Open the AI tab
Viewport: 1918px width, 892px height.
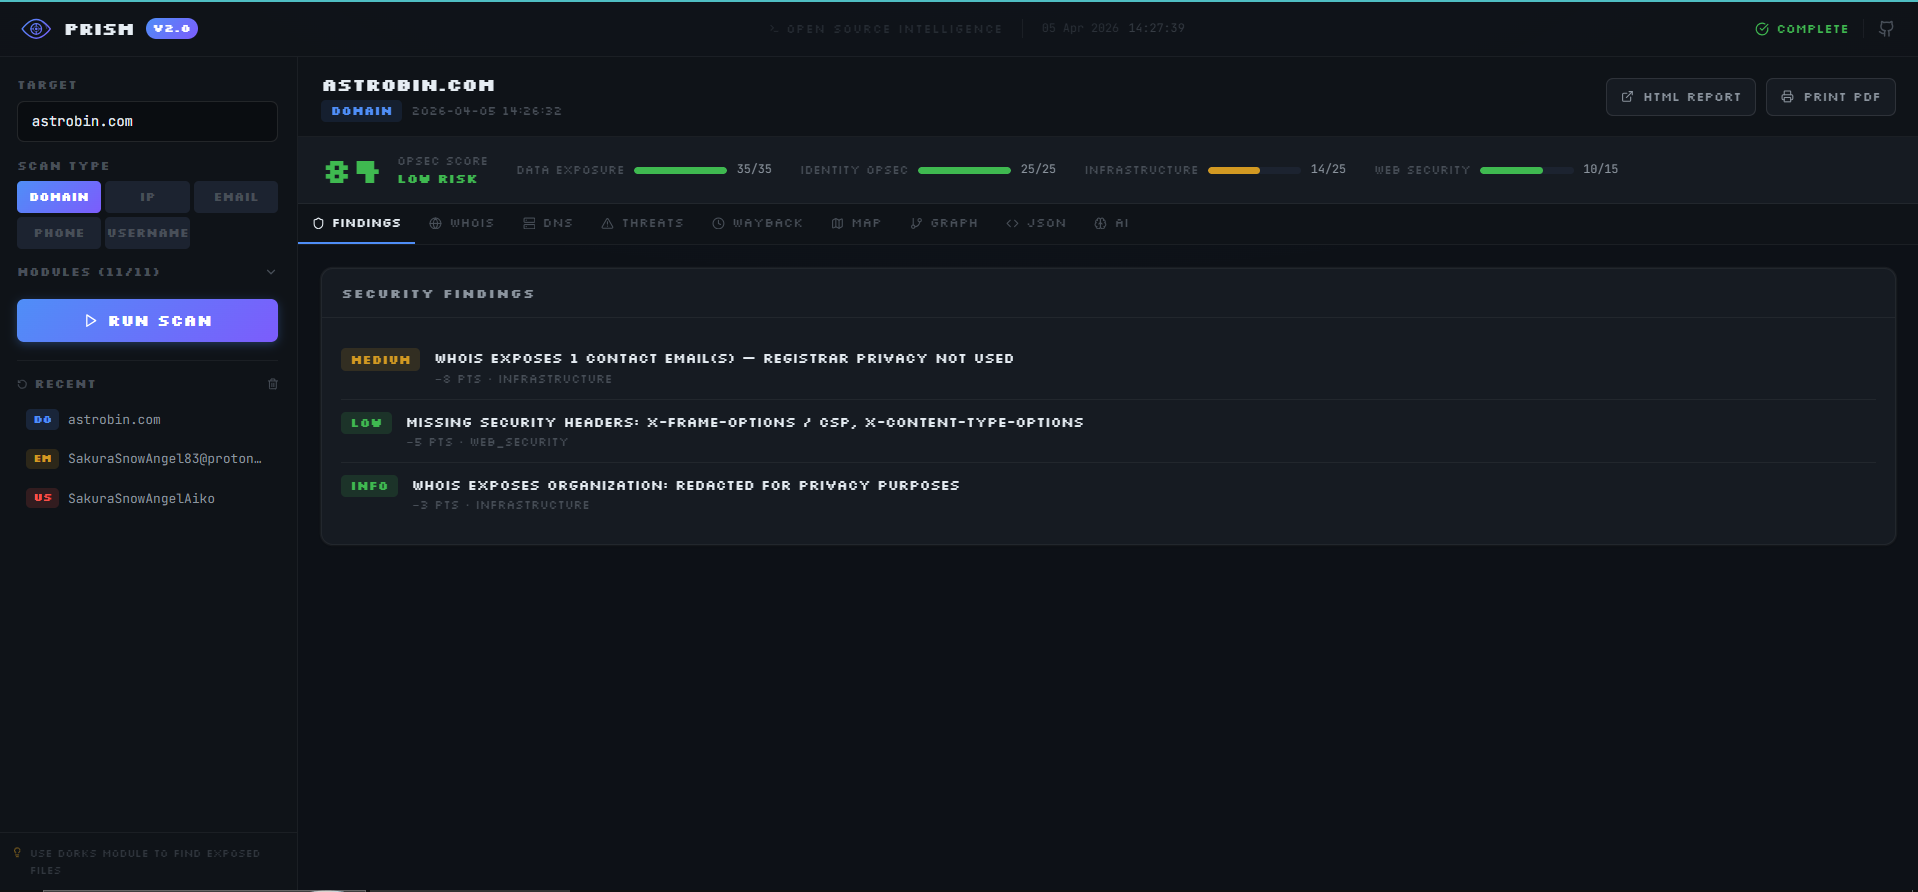click(x=1112, y=223)
